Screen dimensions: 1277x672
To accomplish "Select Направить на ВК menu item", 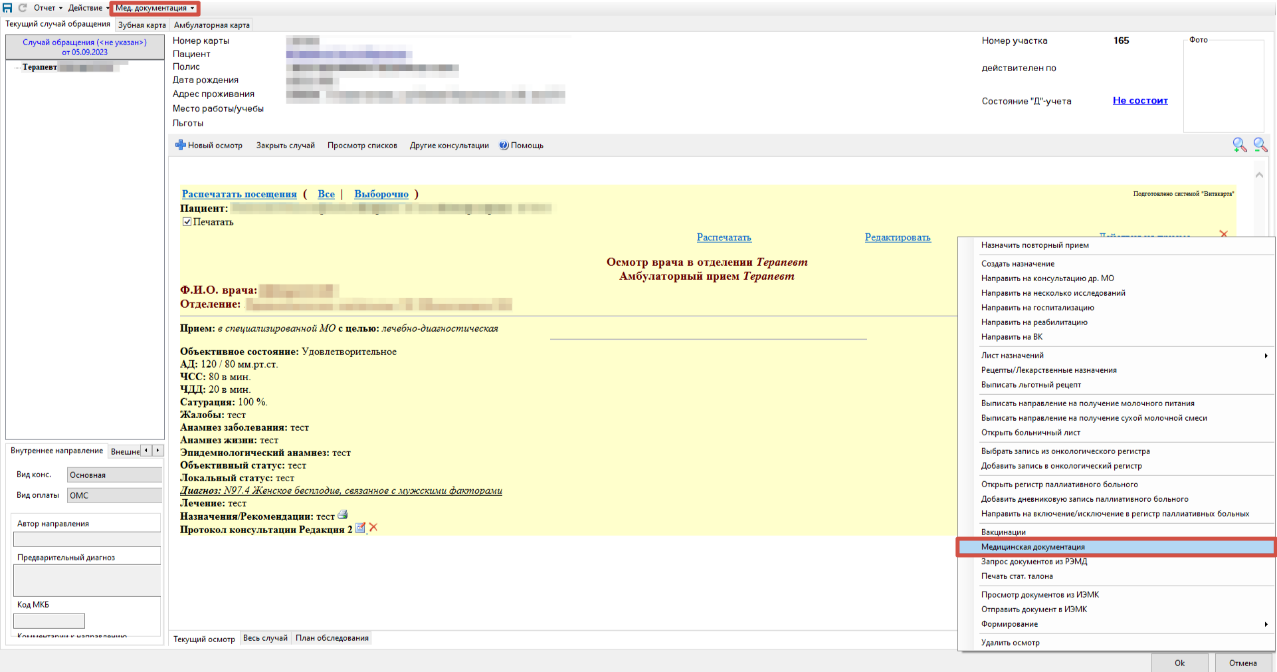I will [1116, 337].
